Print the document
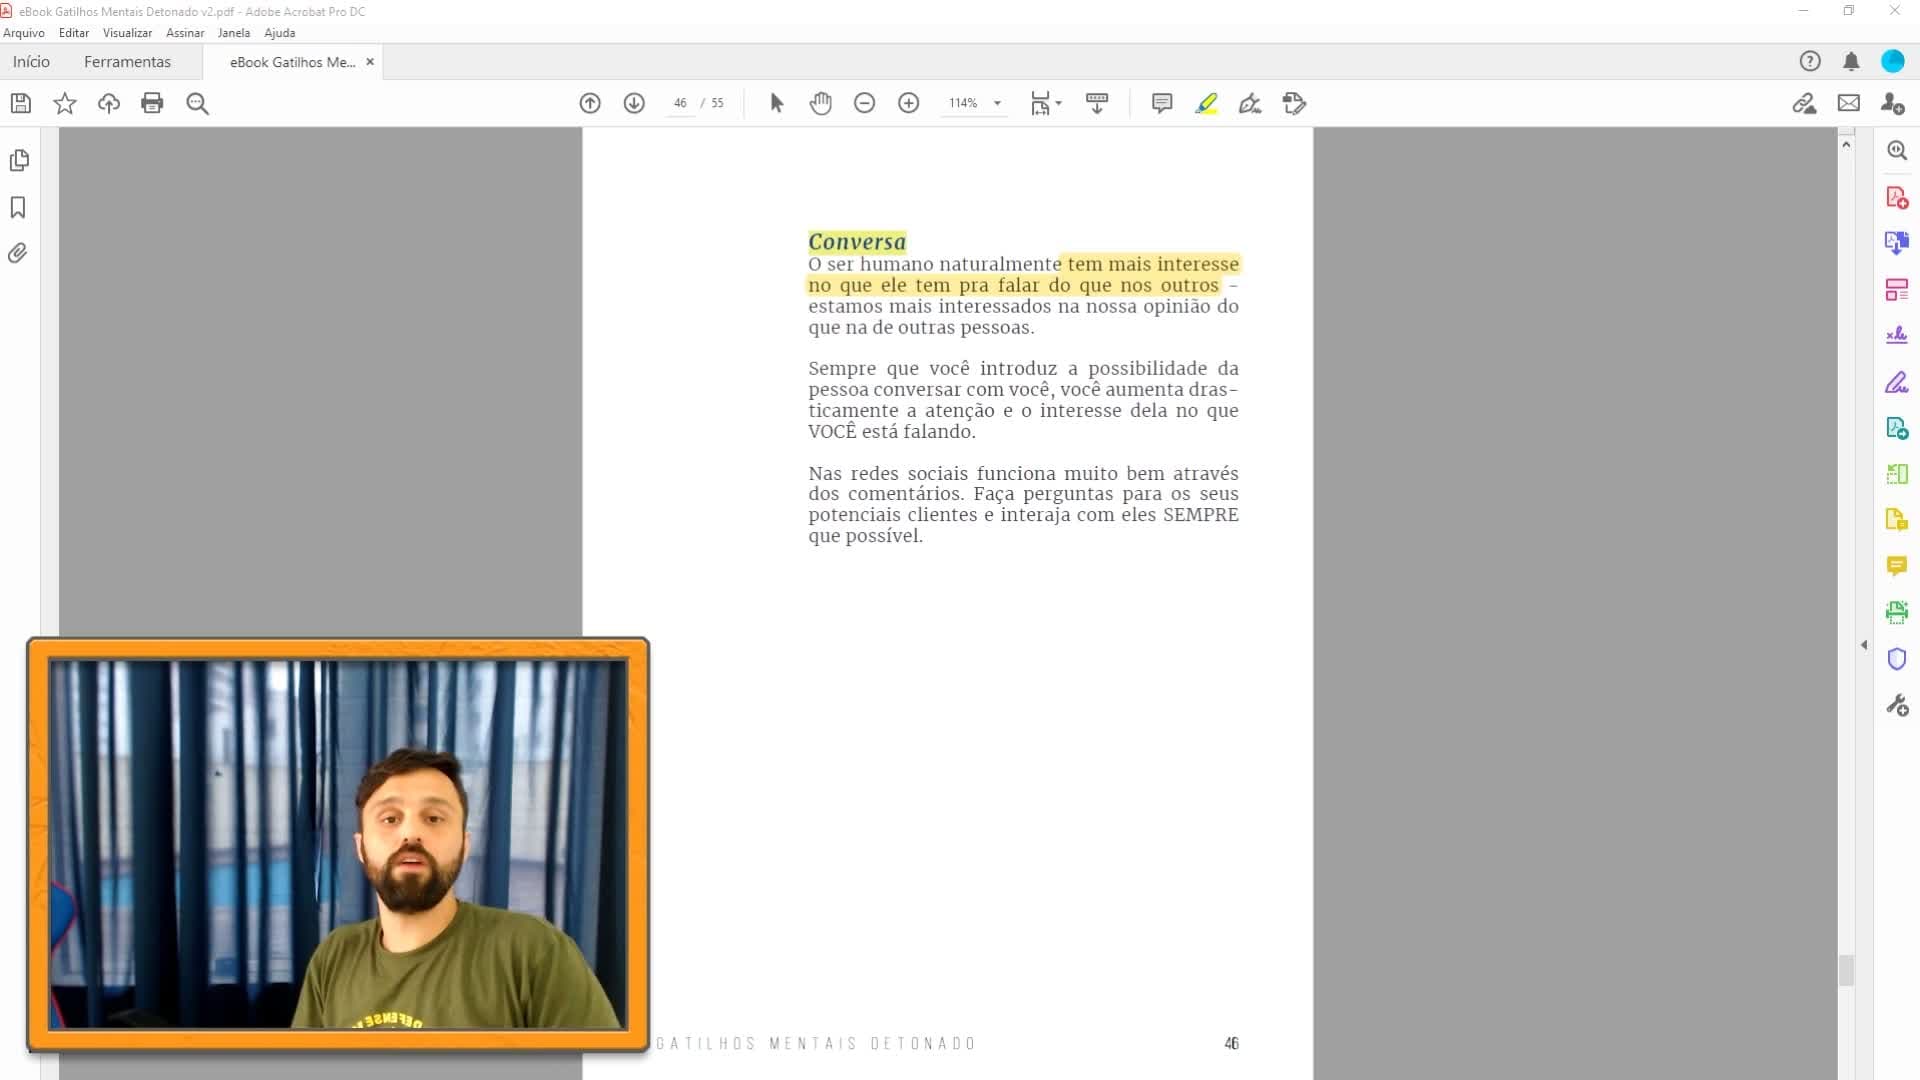 click(152, 103)
